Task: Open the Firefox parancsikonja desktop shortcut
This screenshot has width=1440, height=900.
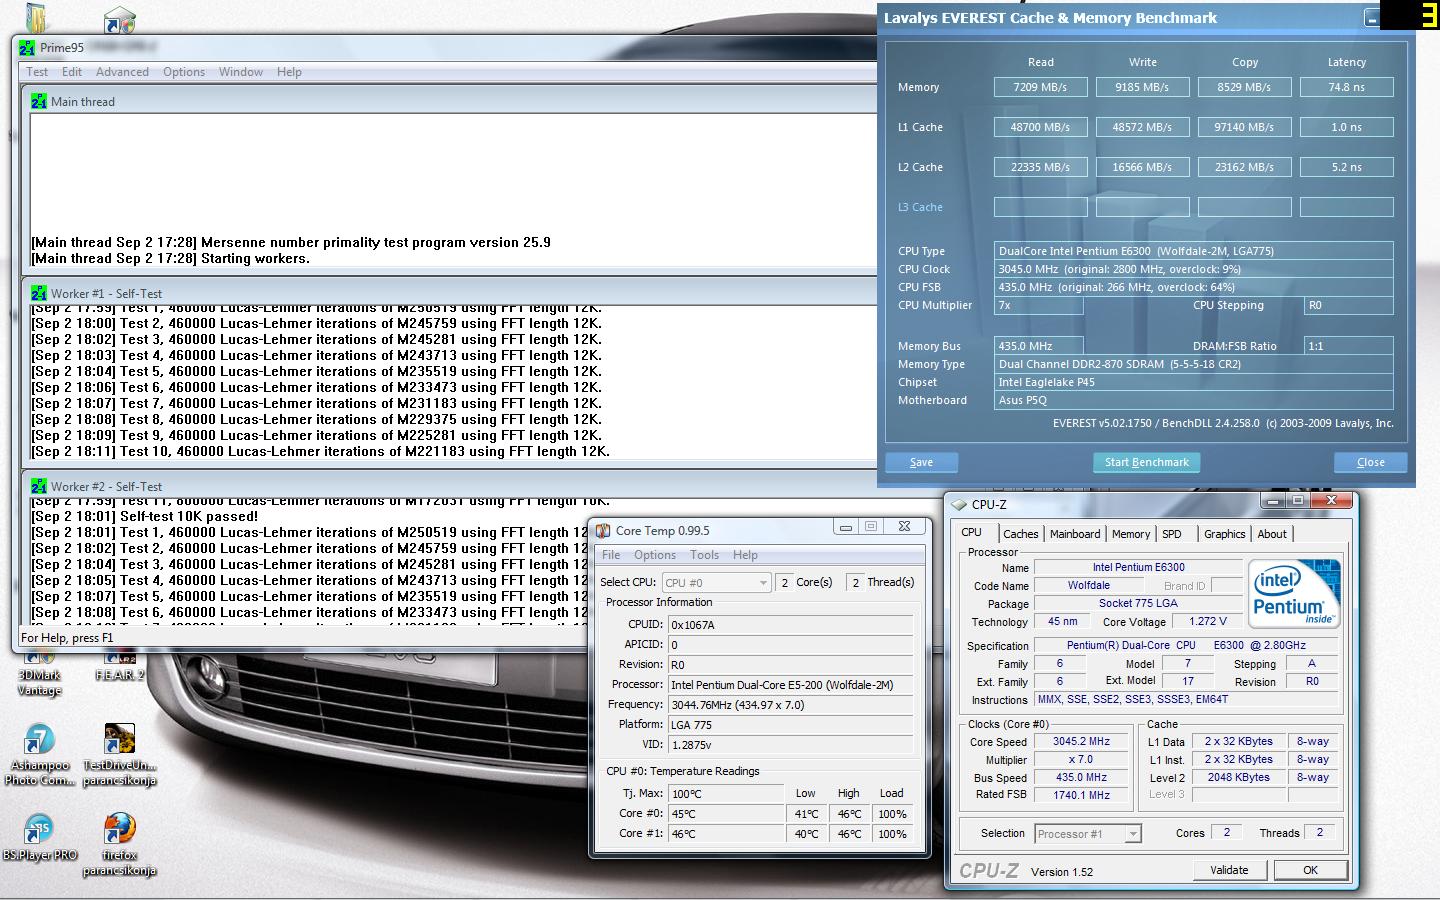Action: 120,845
